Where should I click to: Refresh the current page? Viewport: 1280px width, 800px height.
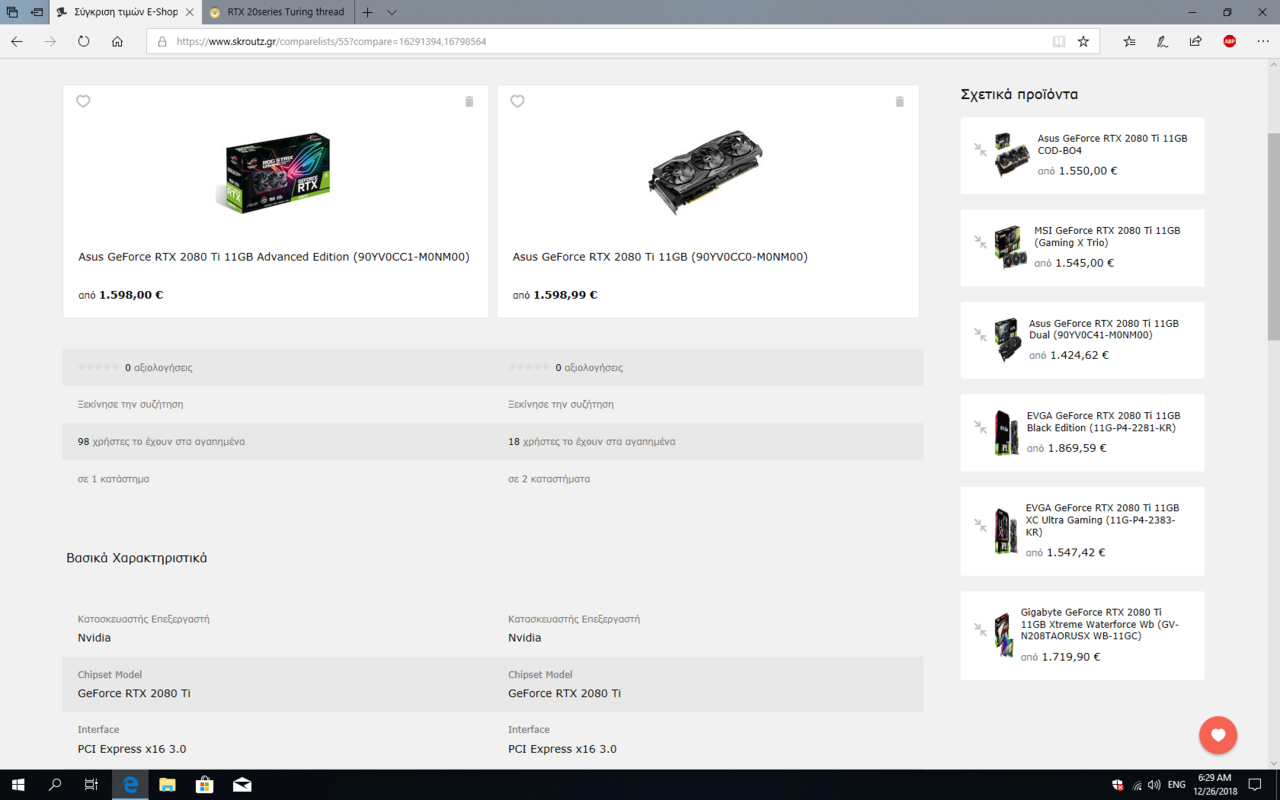click(x=84, y=42)
